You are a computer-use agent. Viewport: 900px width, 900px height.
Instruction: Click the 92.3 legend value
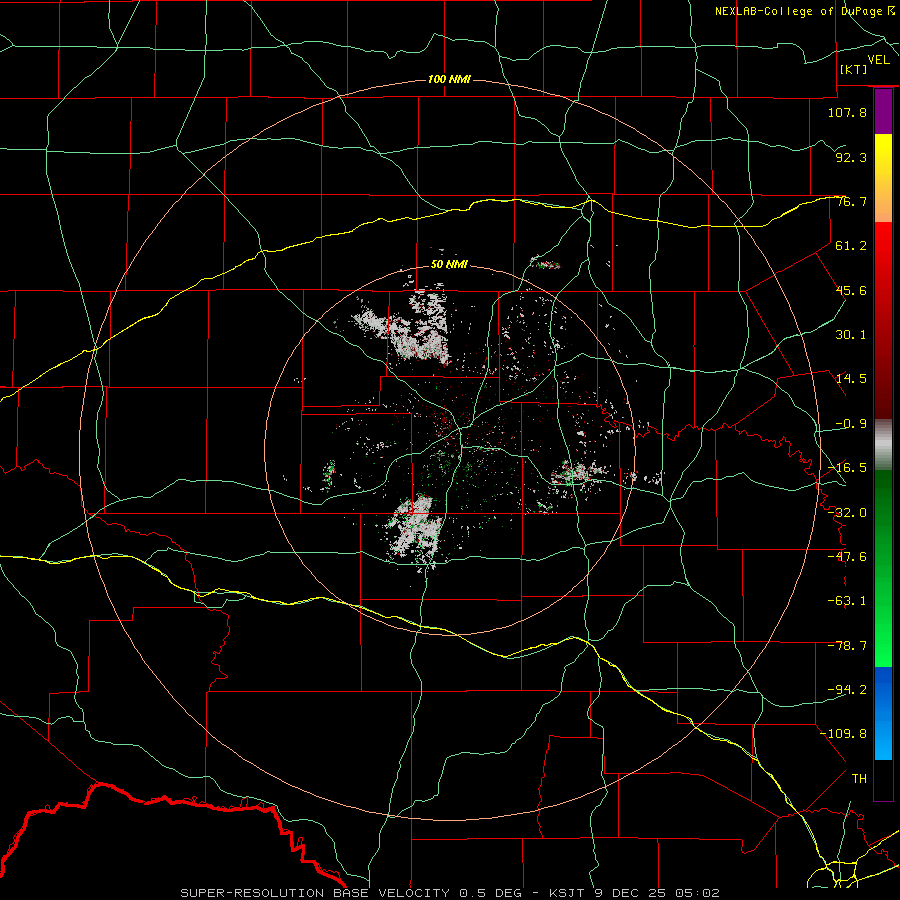tap(851, 157)
